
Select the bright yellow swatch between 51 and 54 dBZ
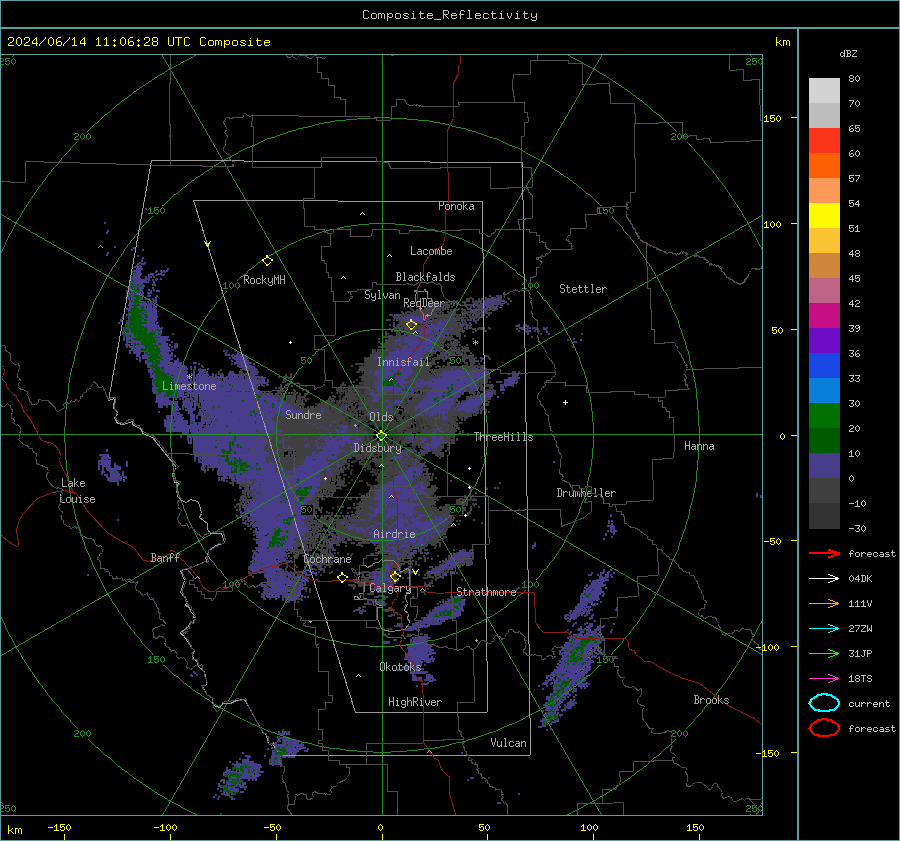(824, 216)
